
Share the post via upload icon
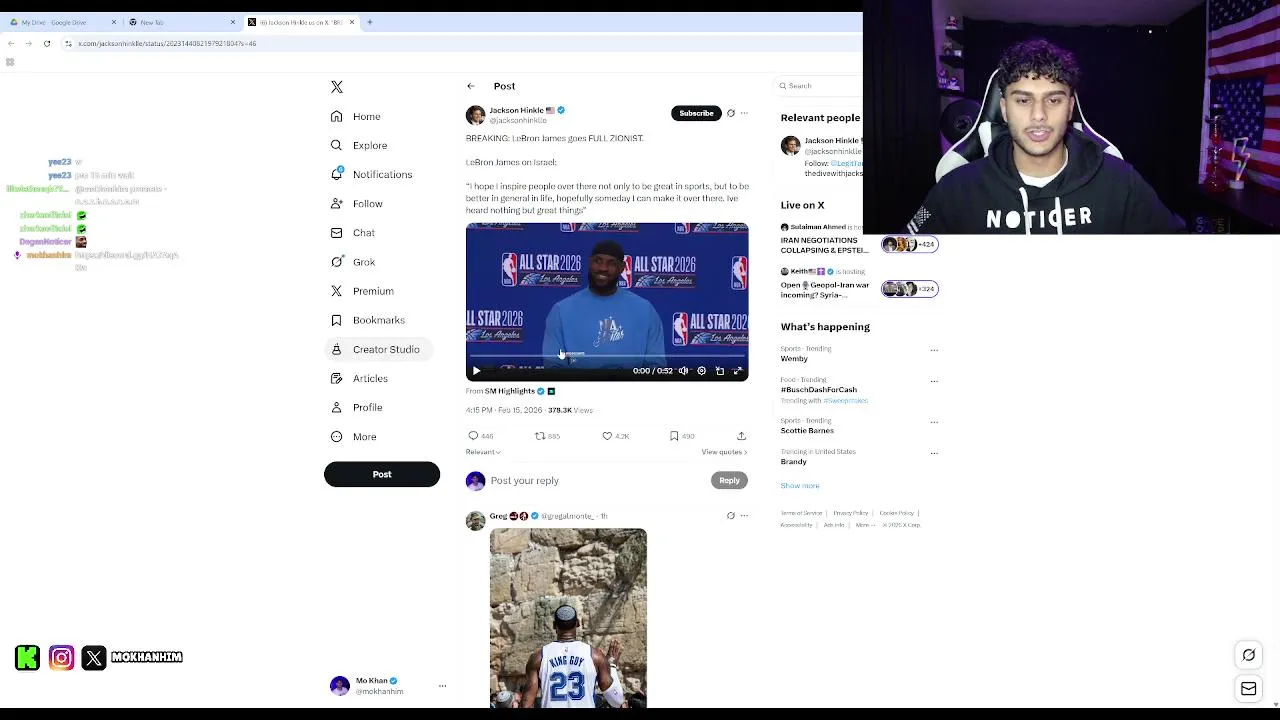pos(741,436)
